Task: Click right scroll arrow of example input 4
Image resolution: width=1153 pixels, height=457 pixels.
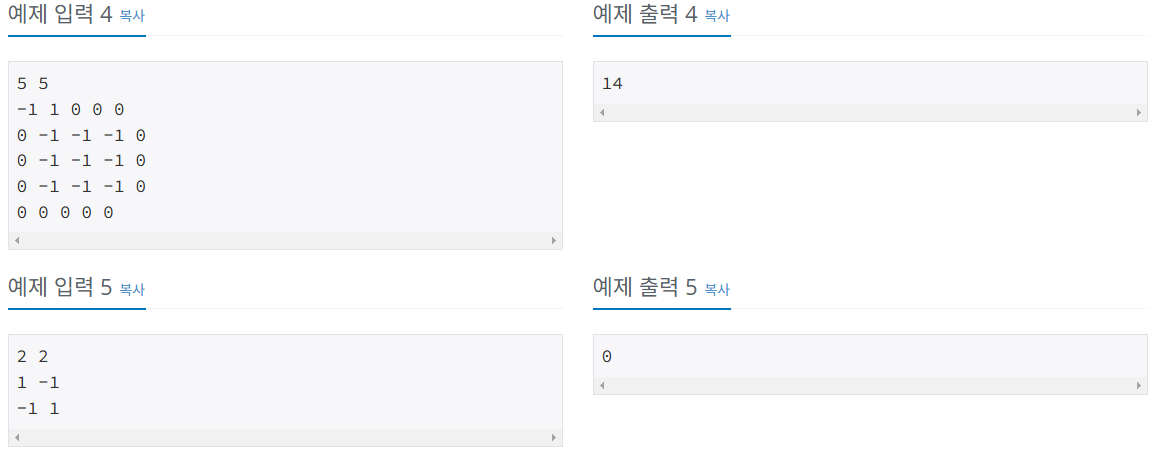Action: coord(554,241)
